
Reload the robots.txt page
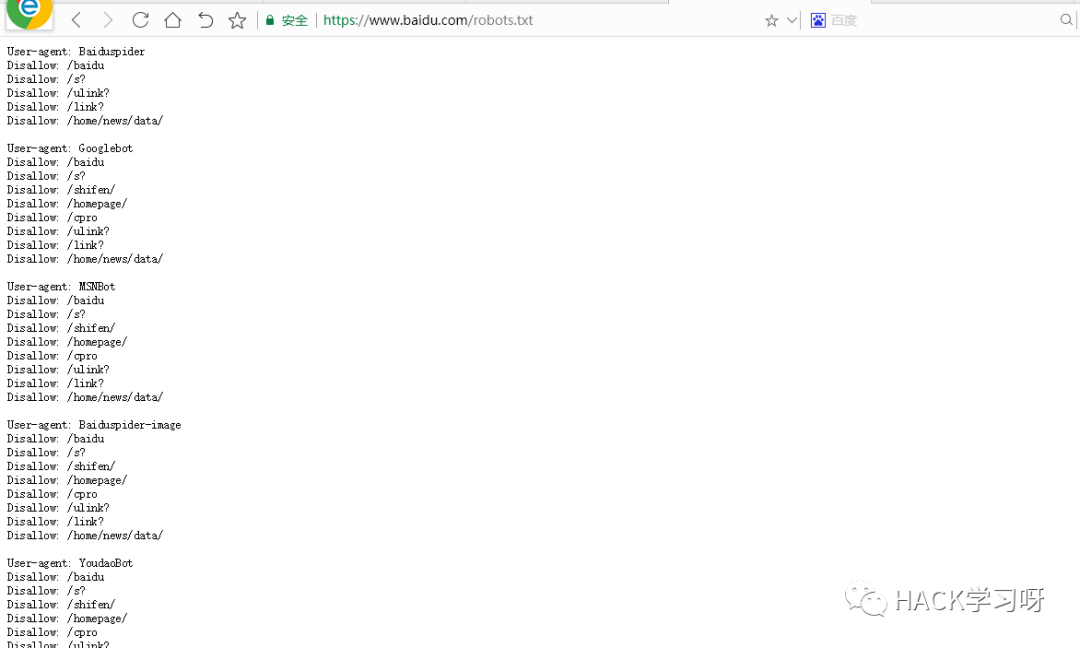click(x=141, y=20)
